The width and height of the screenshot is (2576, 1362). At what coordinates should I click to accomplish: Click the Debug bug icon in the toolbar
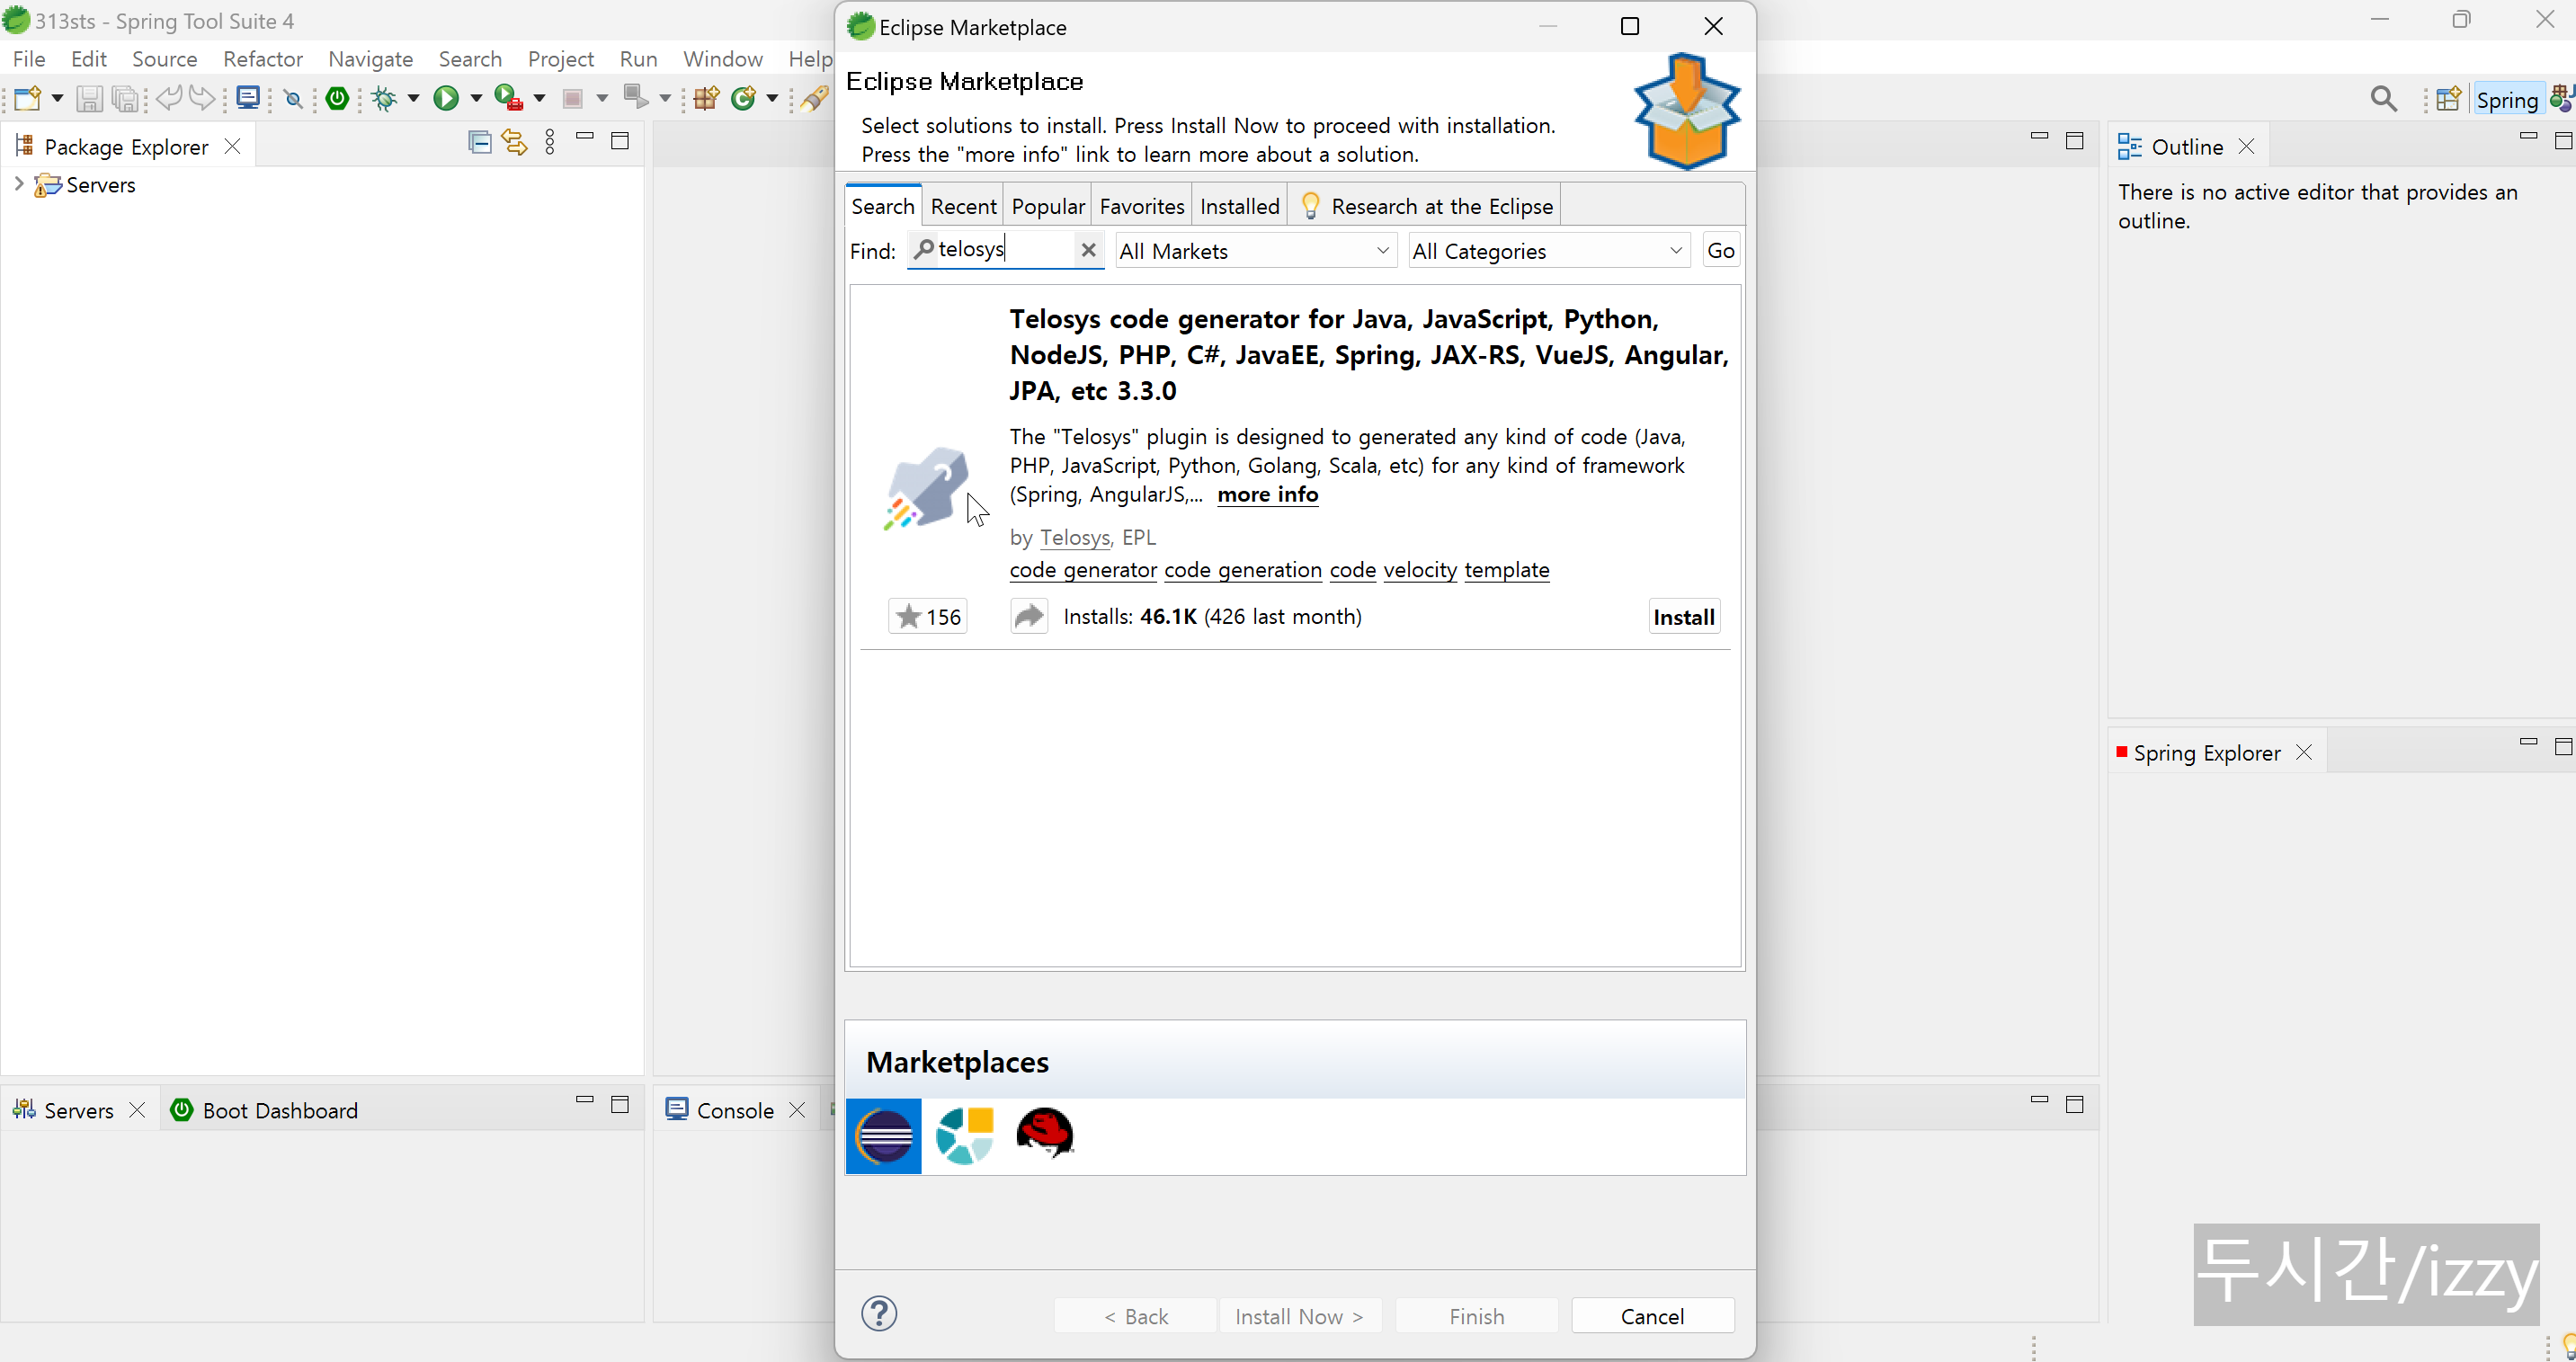pyautogui.click(x=384, y=98)
